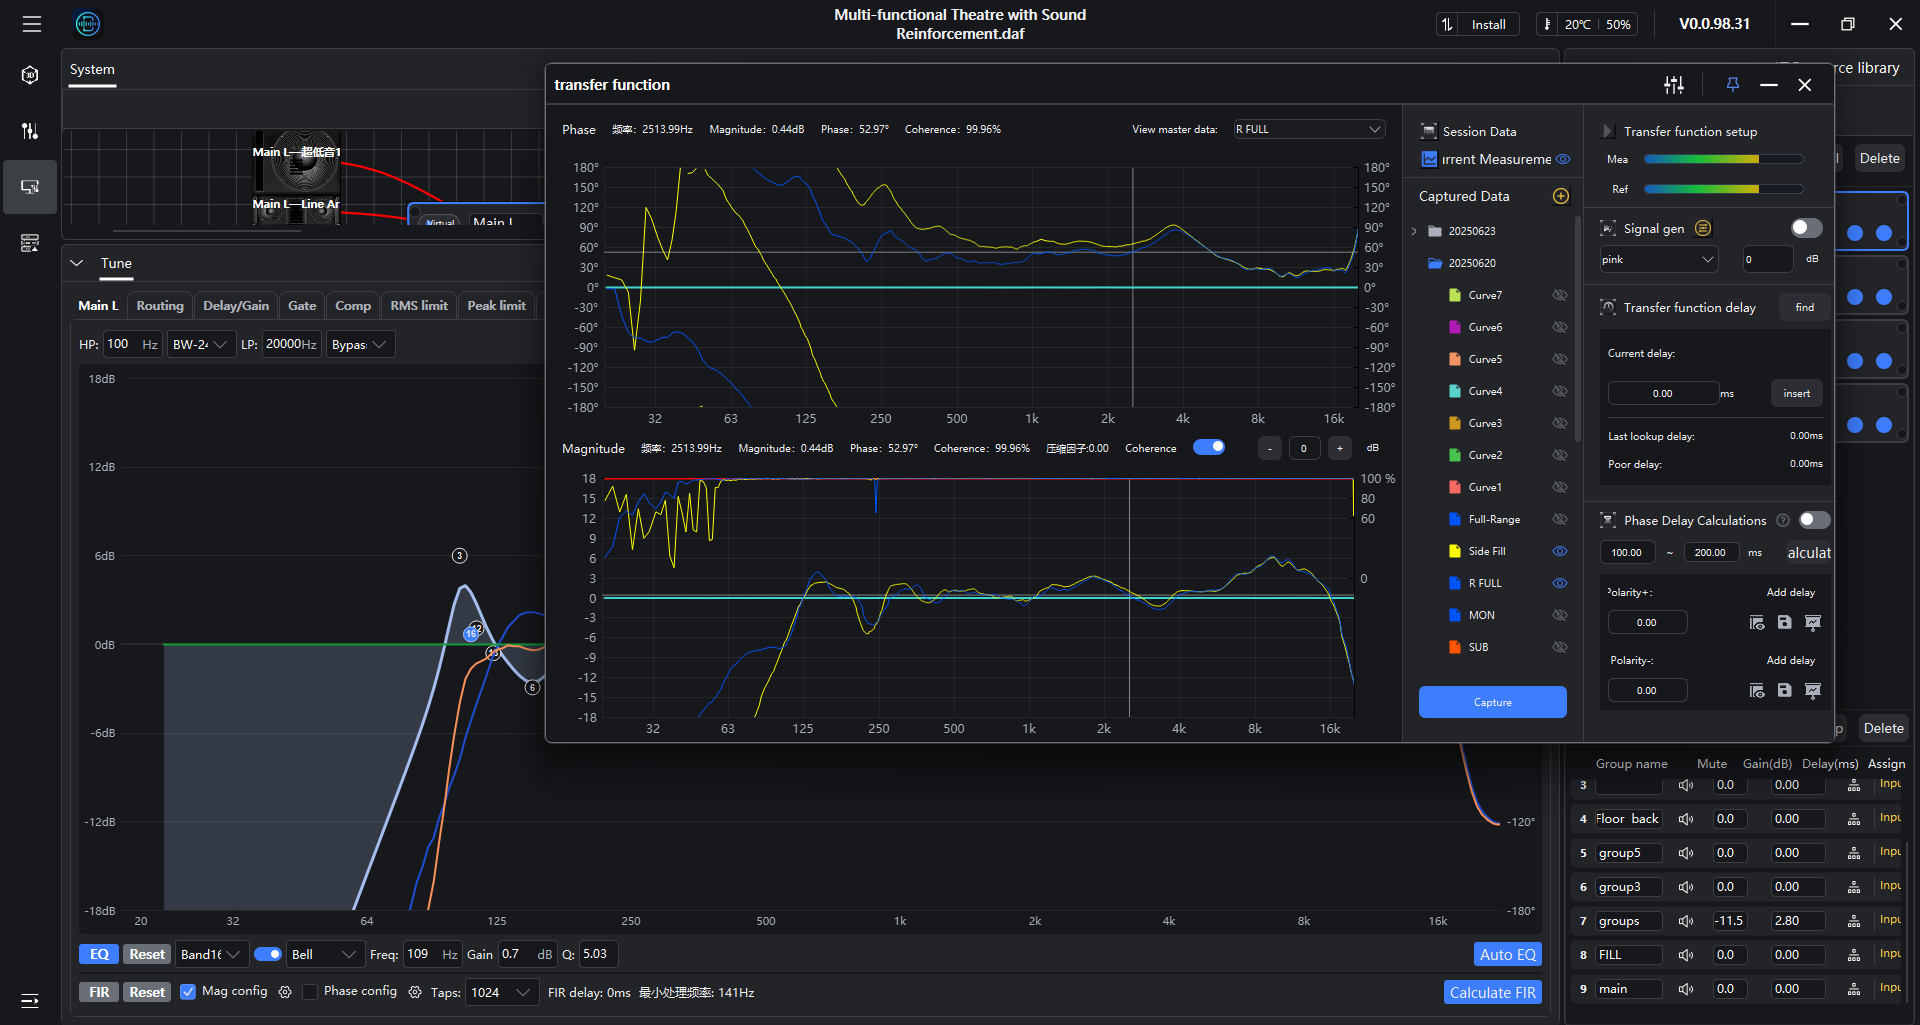Pin the transfer function window
The width and height of the screenshot is (1920, 1025).
(1733, 85)
